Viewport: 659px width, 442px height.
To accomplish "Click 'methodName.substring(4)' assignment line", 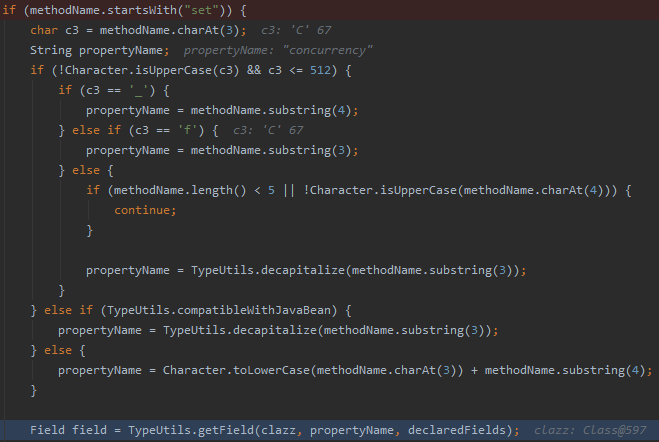I will [222, 110].
